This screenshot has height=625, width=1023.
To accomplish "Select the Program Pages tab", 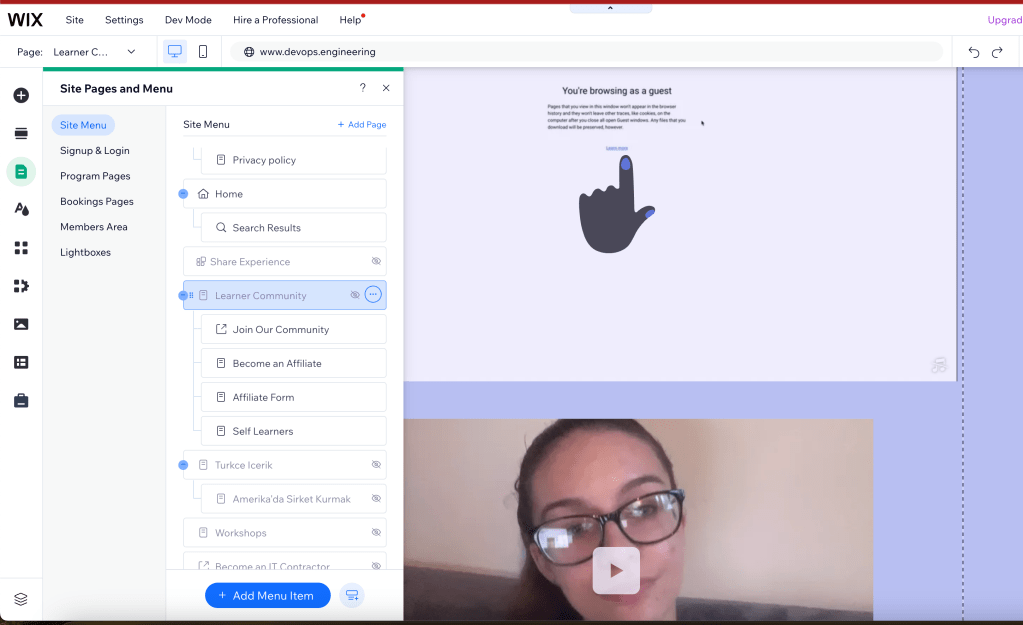I will (95, 176).
